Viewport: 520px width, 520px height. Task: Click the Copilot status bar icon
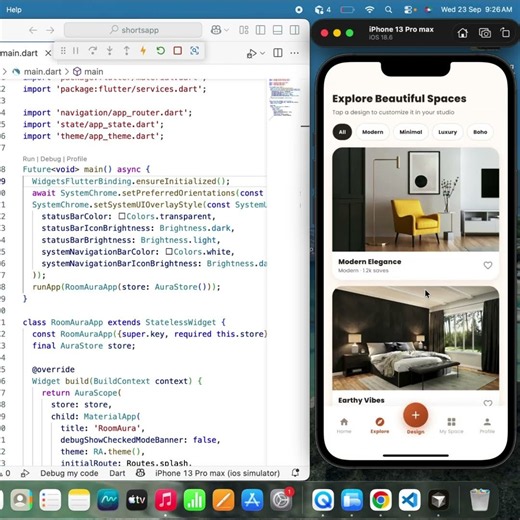140,473
